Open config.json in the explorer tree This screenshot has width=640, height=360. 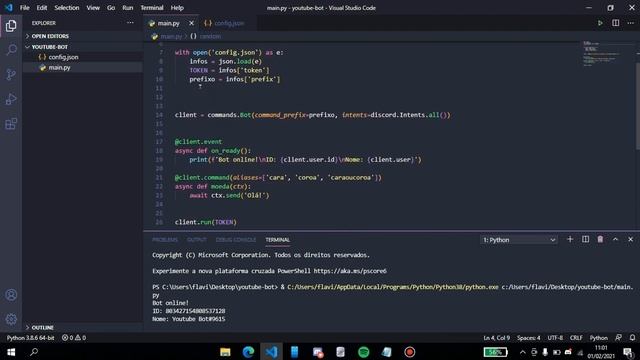click(x=63, y=57)
